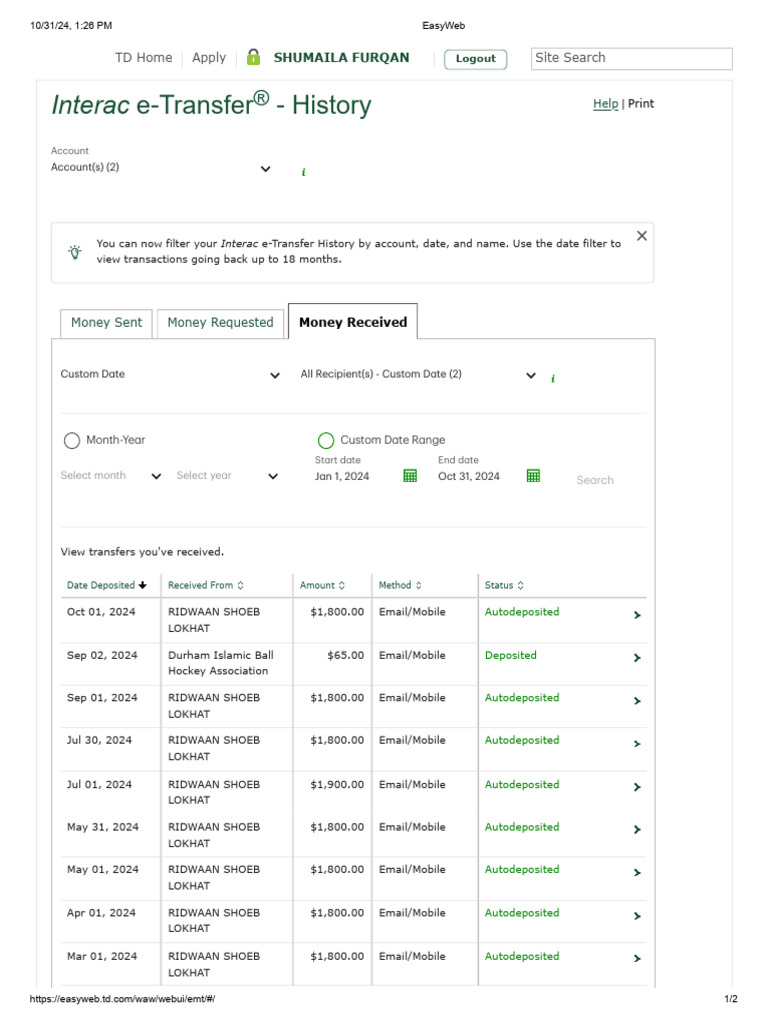Select the Custom Date Range radio button
Viewport: 768px width, 1024px height.
click(326, 440)
